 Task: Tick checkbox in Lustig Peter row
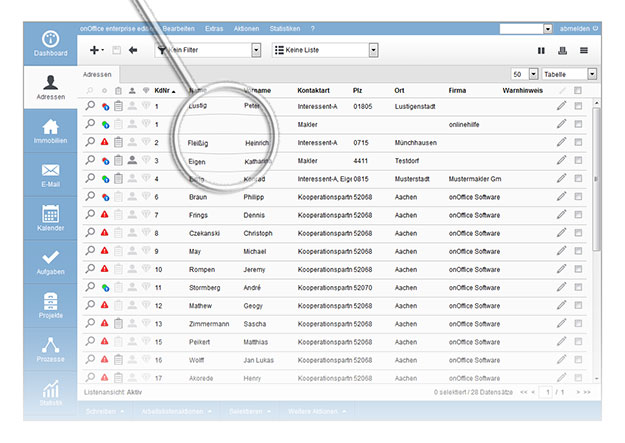(578, 106)
